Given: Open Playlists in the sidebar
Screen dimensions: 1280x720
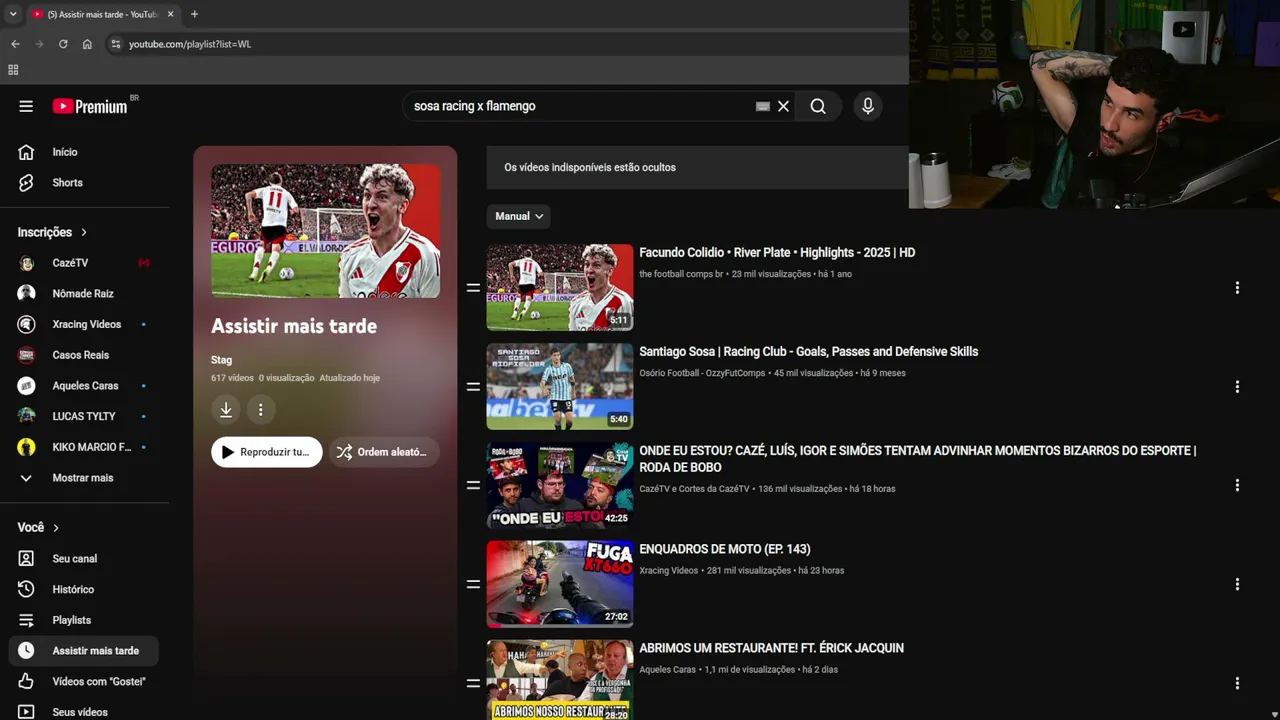Looking at the screenshot, I should (83, 620).
